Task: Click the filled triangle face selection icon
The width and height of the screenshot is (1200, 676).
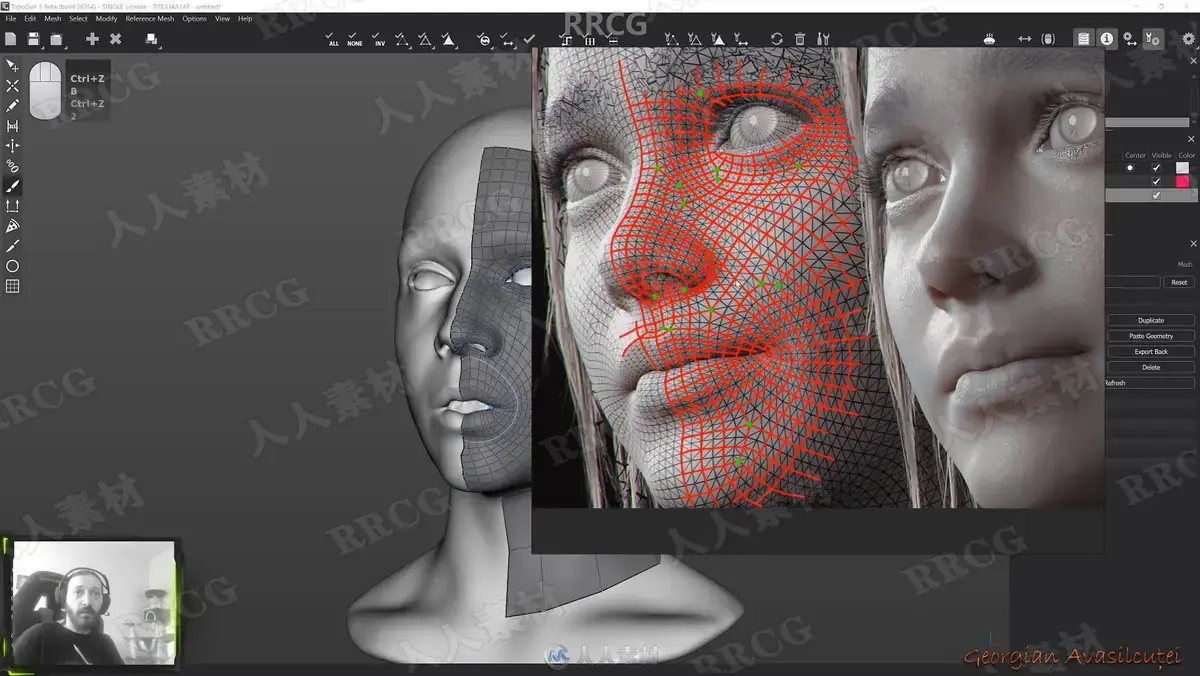Action: tap(448, 39)
